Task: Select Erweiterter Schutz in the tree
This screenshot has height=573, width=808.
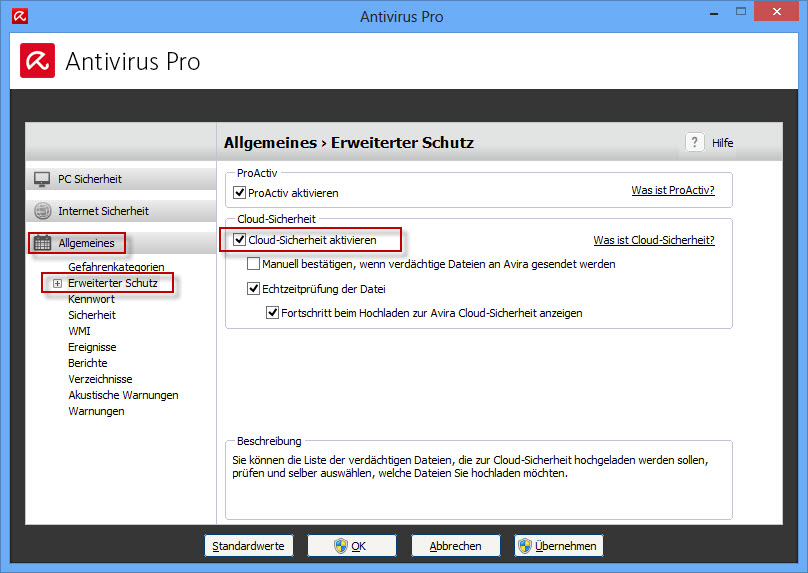Action: [x=113, y=283]
